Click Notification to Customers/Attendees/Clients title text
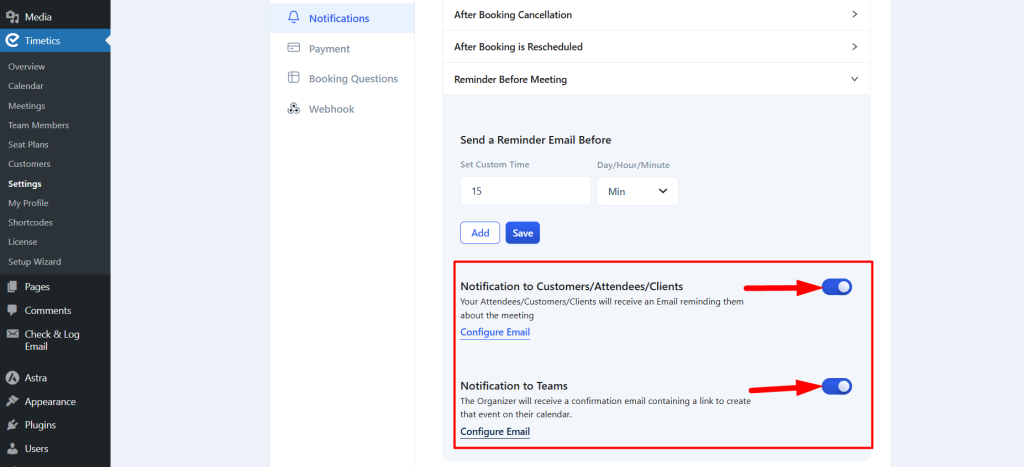The width and height of the screenshot is (1024, 467). point(571,286)
